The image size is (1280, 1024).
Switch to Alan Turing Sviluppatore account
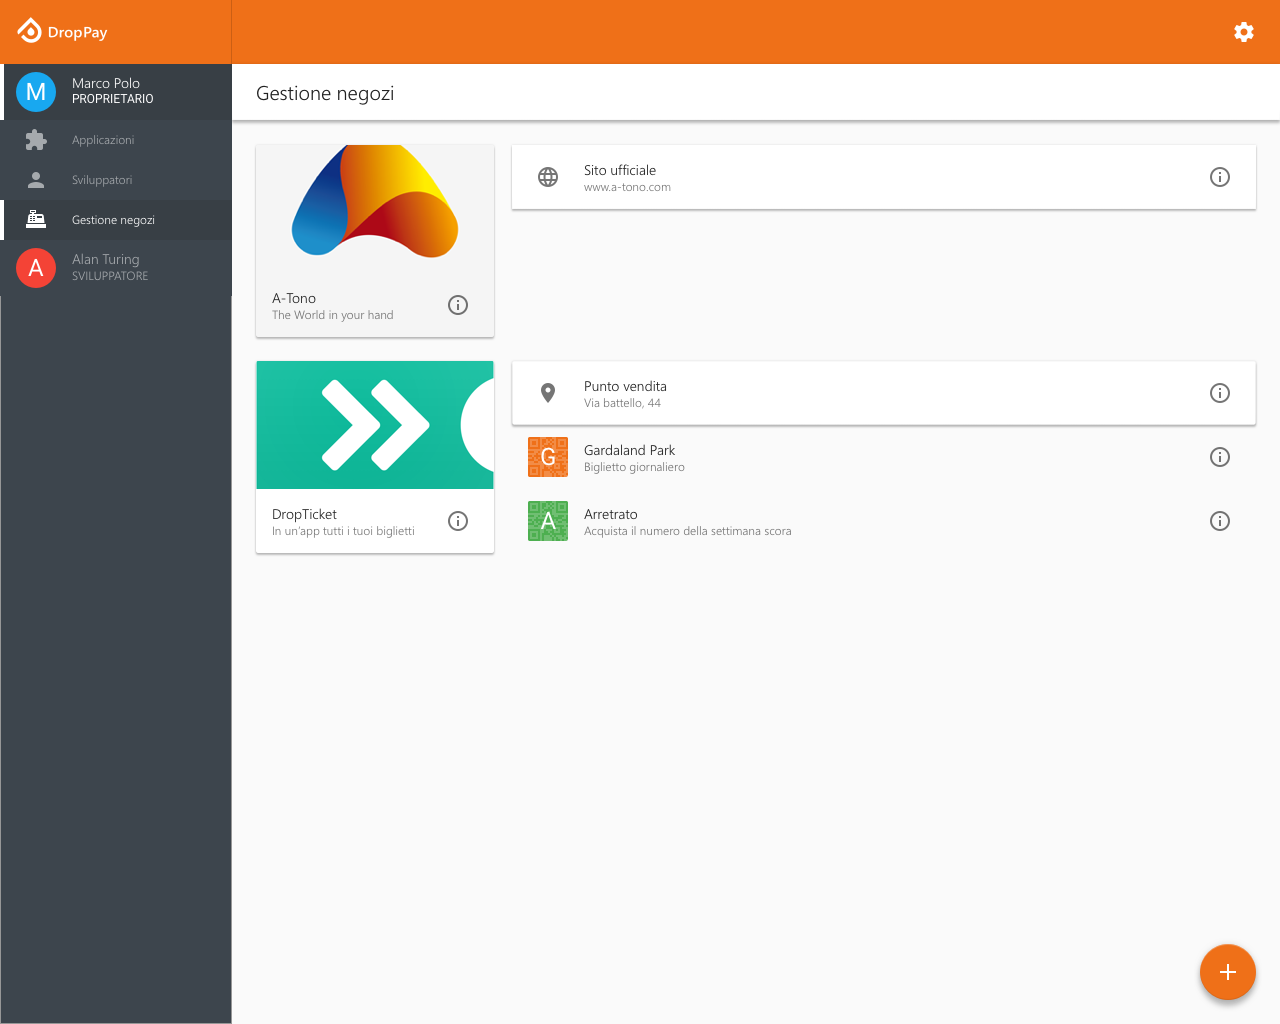116,268
